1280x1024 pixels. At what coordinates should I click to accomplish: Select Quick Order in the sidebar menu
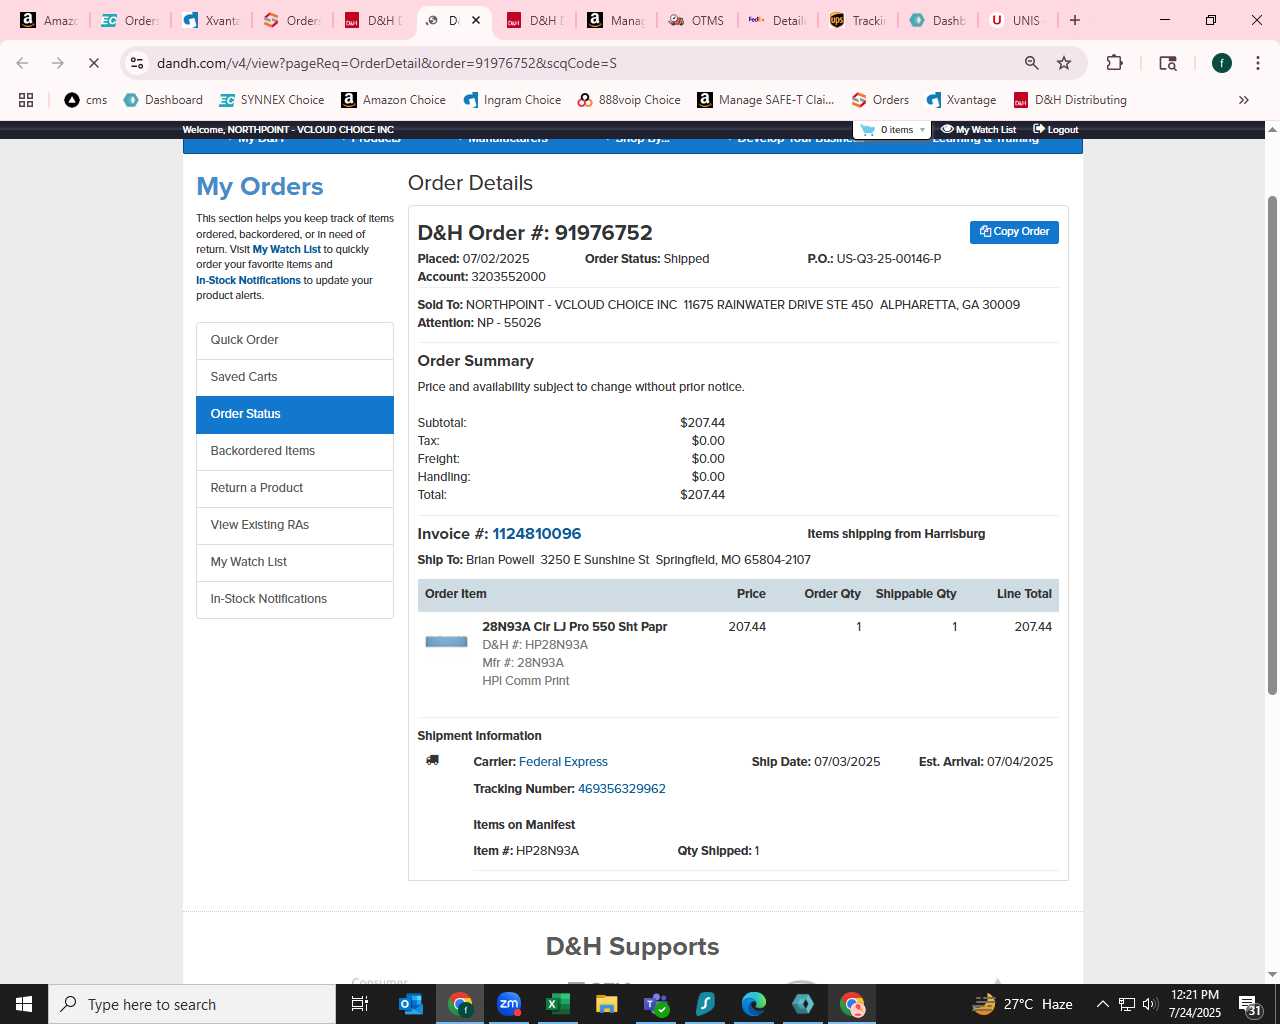295,340
